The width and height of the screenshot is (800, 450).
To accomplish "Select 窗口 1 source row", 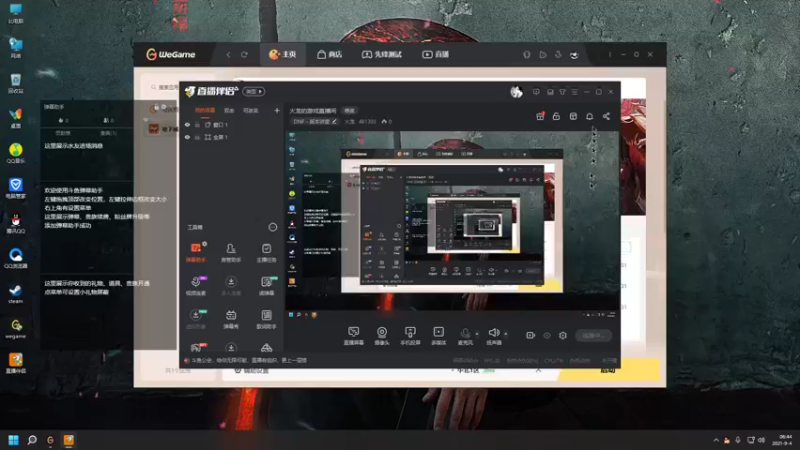I will (x=232, y=125).
